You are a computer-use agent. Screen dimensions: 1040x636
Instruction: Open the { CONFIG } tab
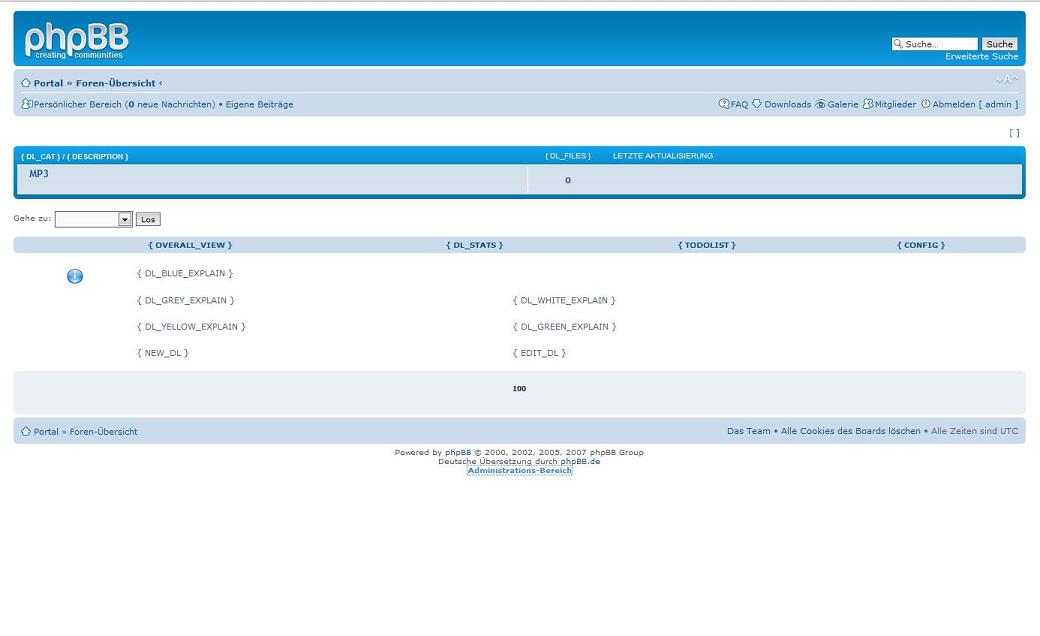pyautogui.click(x=920, y=245)
